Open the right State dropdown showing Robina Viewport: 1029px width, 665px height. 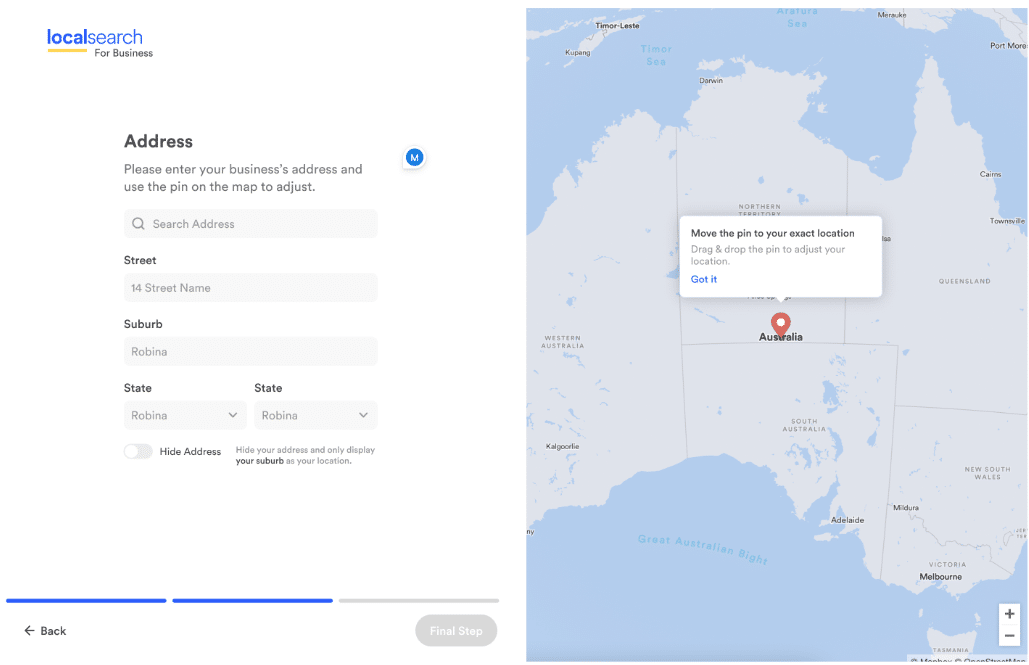pos(315,415)
